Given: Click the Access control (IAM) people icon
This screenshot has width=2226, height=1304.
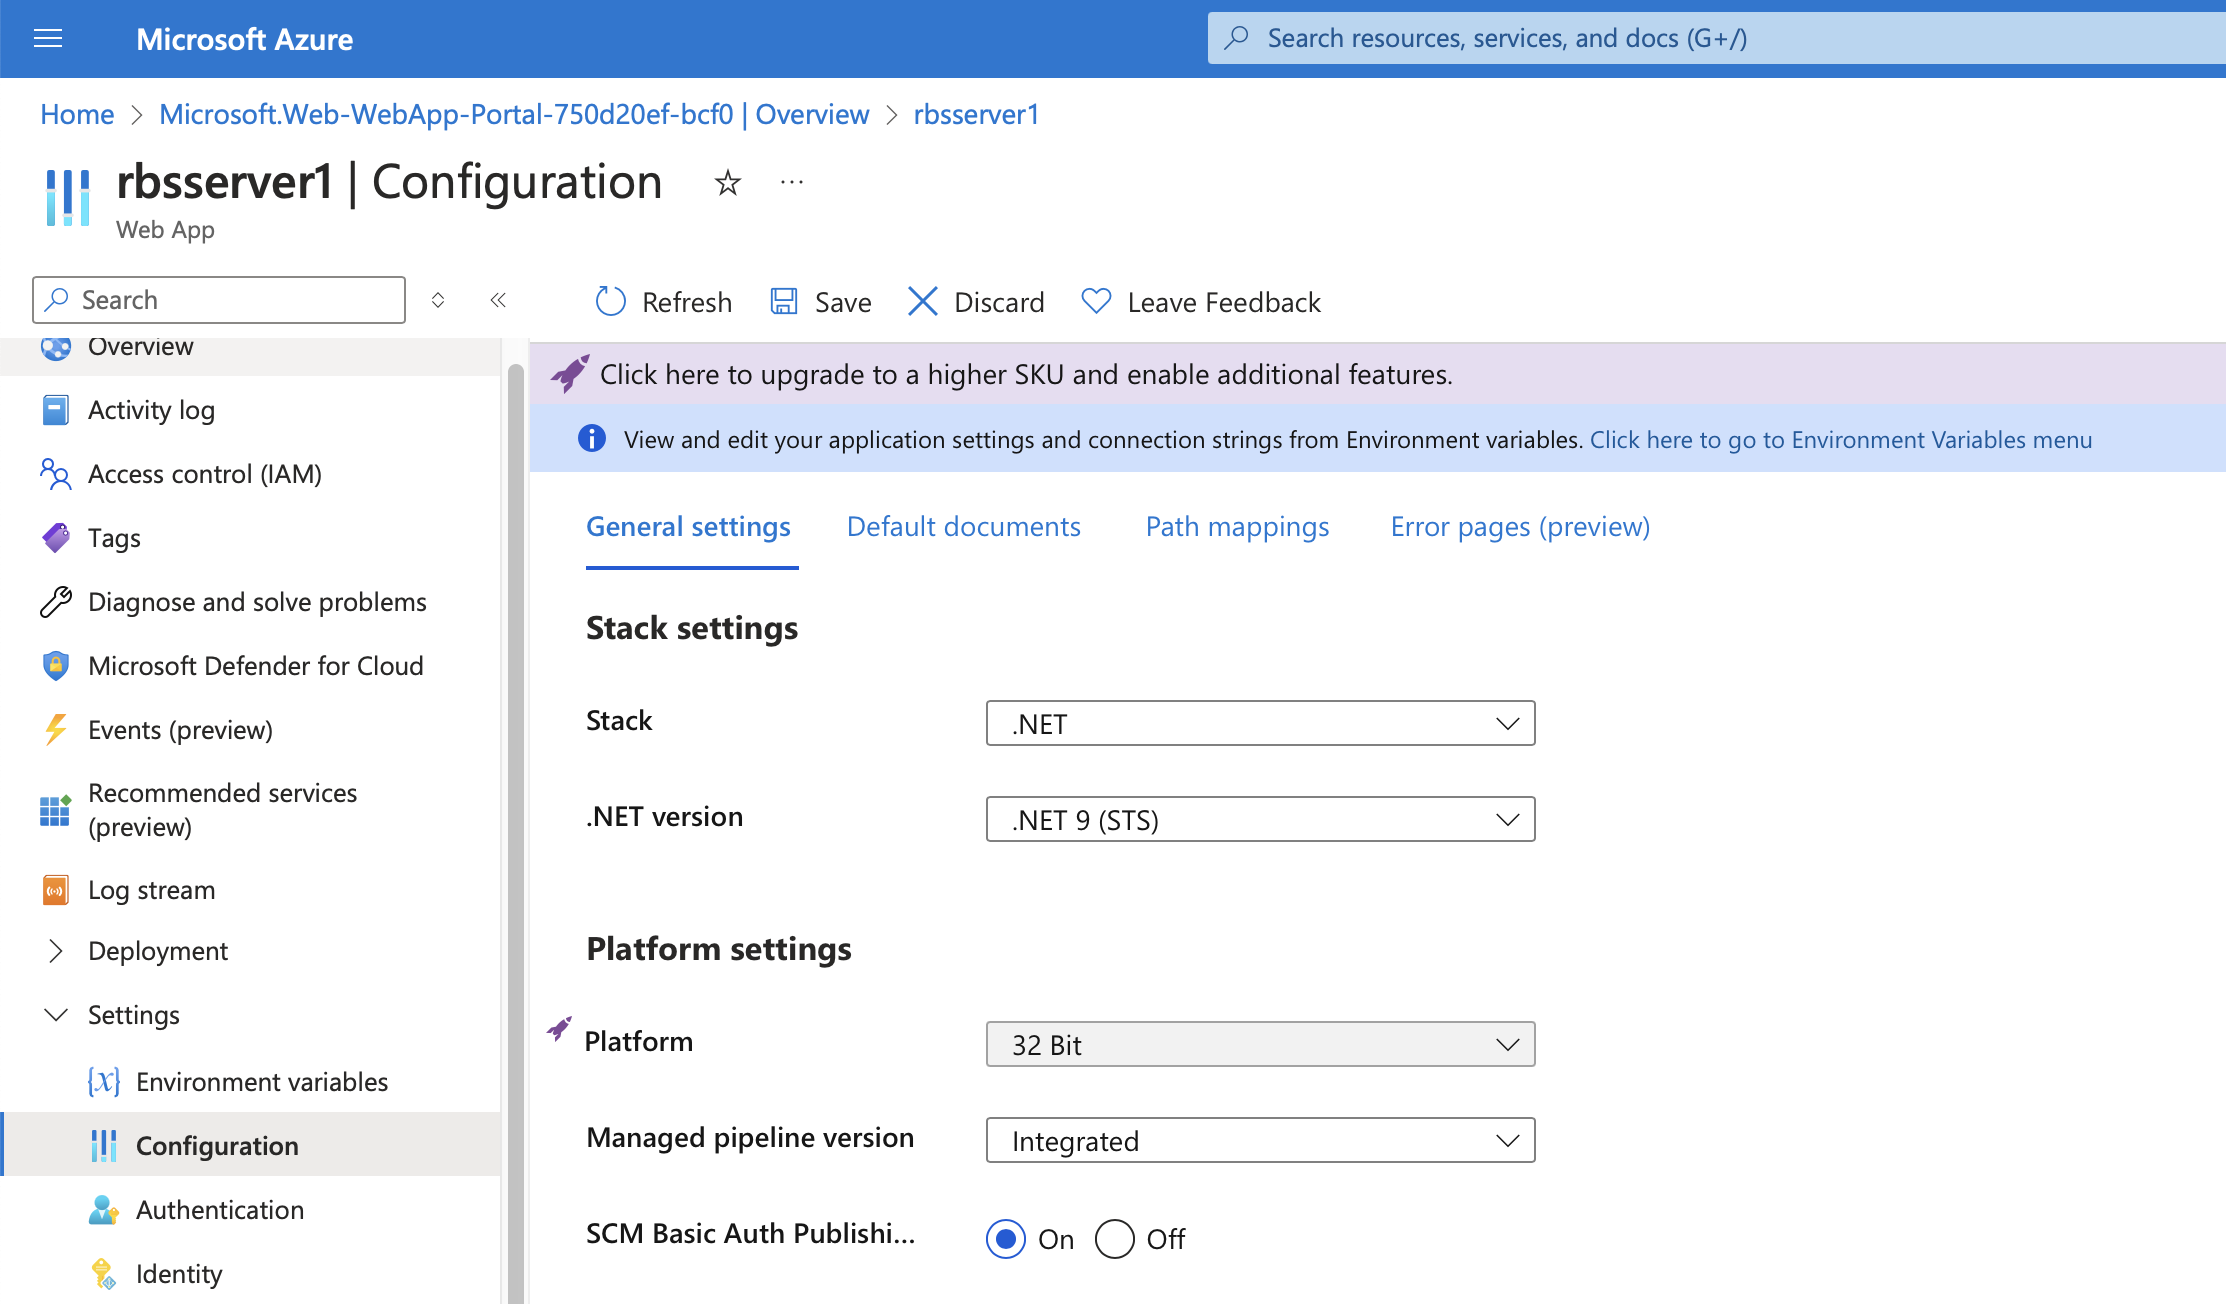Looking at the screenshot, I should [56, 474].
